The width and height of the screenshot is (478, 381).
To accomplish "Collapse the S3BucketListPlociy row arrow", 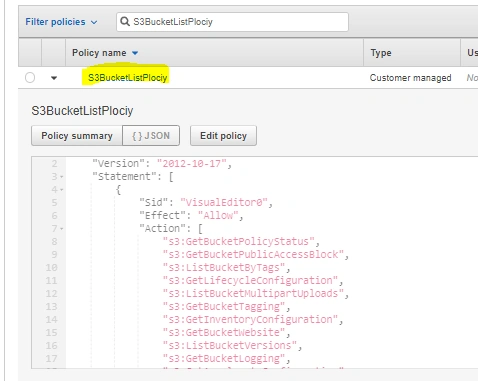I will point(54,78).
